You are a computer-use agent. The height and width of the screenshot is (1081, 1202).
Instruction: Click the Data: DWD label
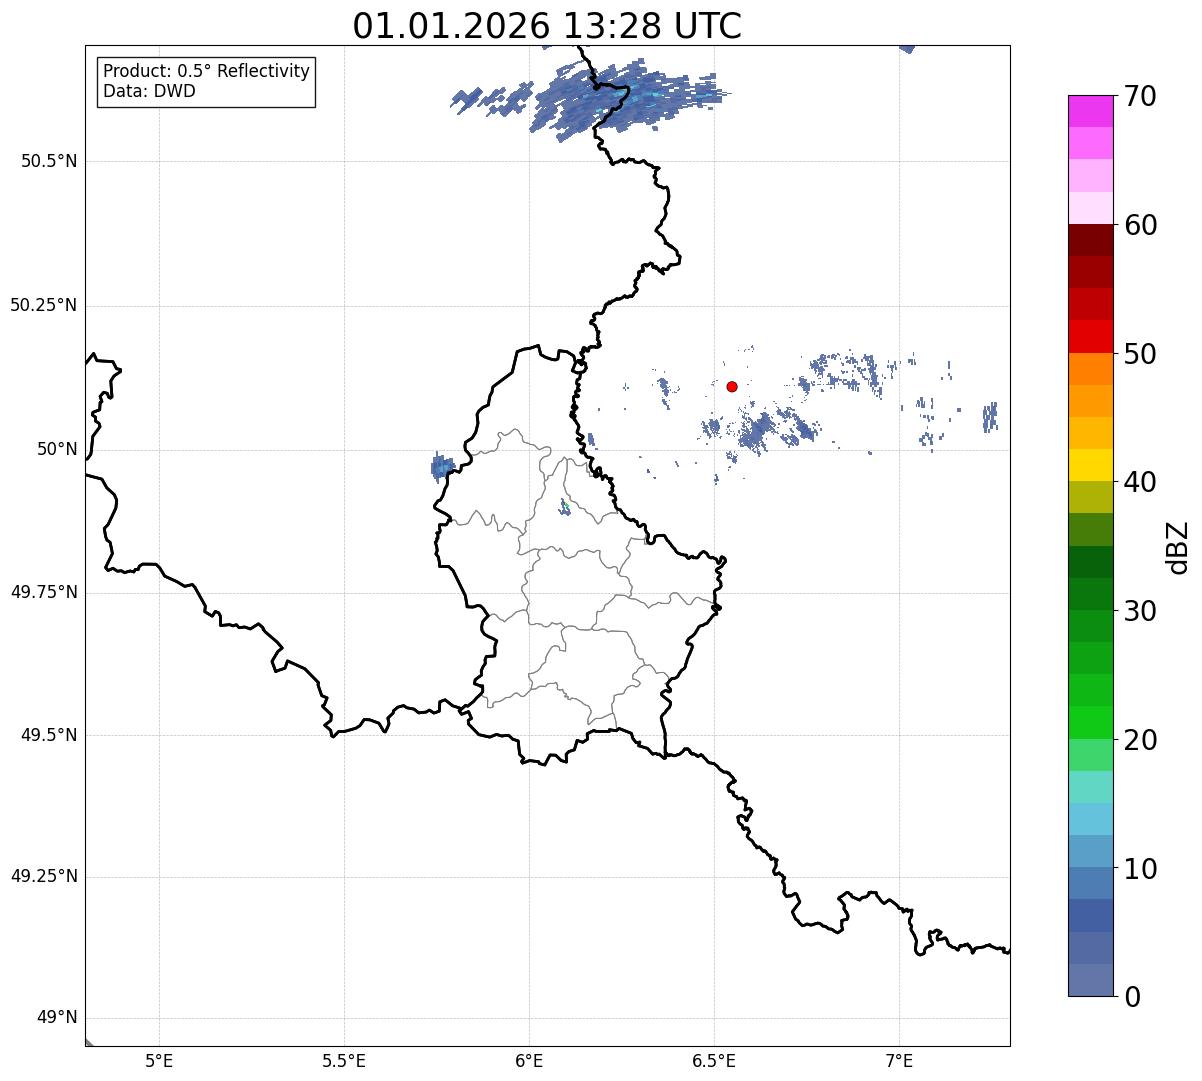[149, 92]
